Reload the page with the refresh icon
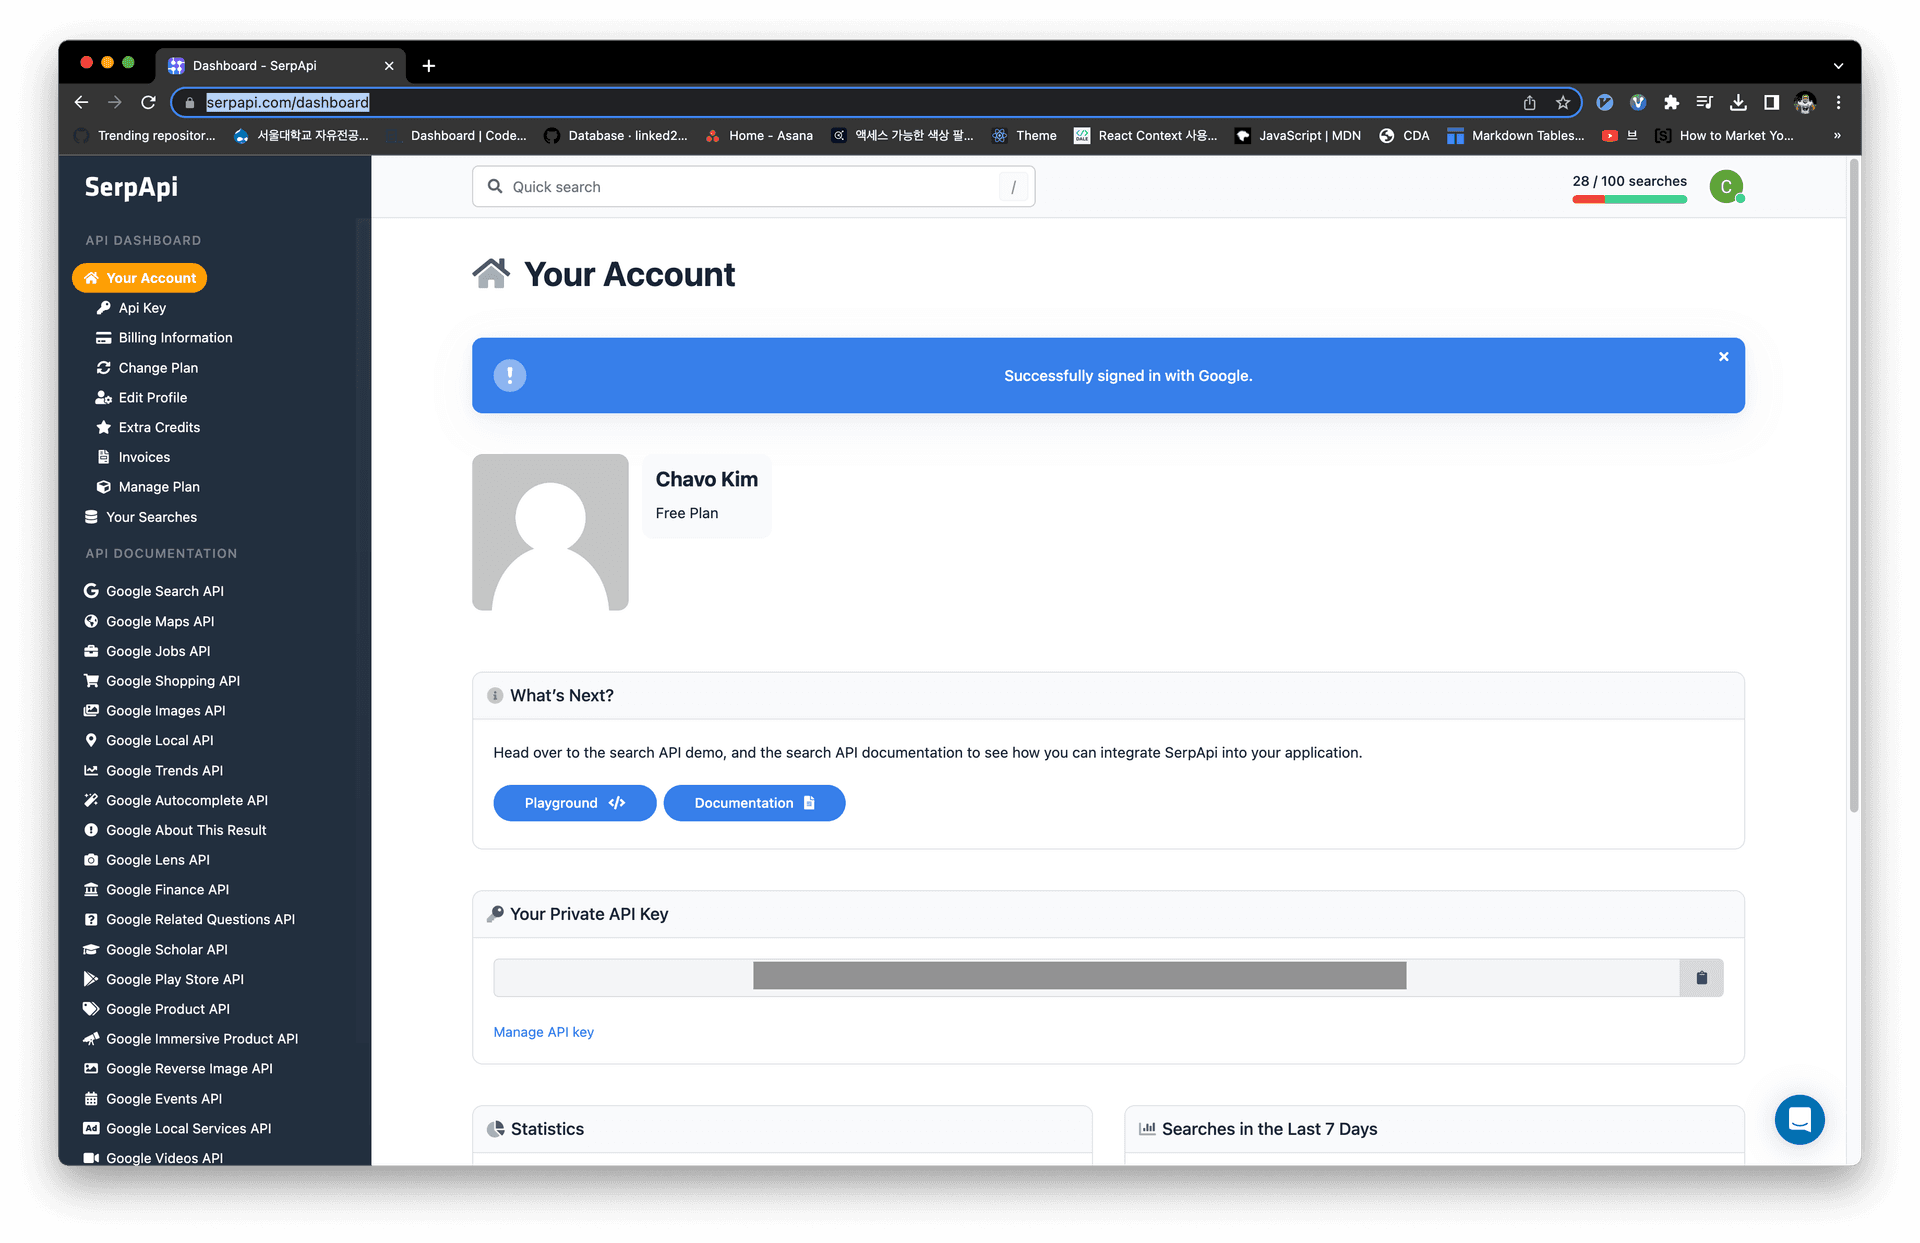The width and height of the screenshot is (1920, 1243). 148,102
